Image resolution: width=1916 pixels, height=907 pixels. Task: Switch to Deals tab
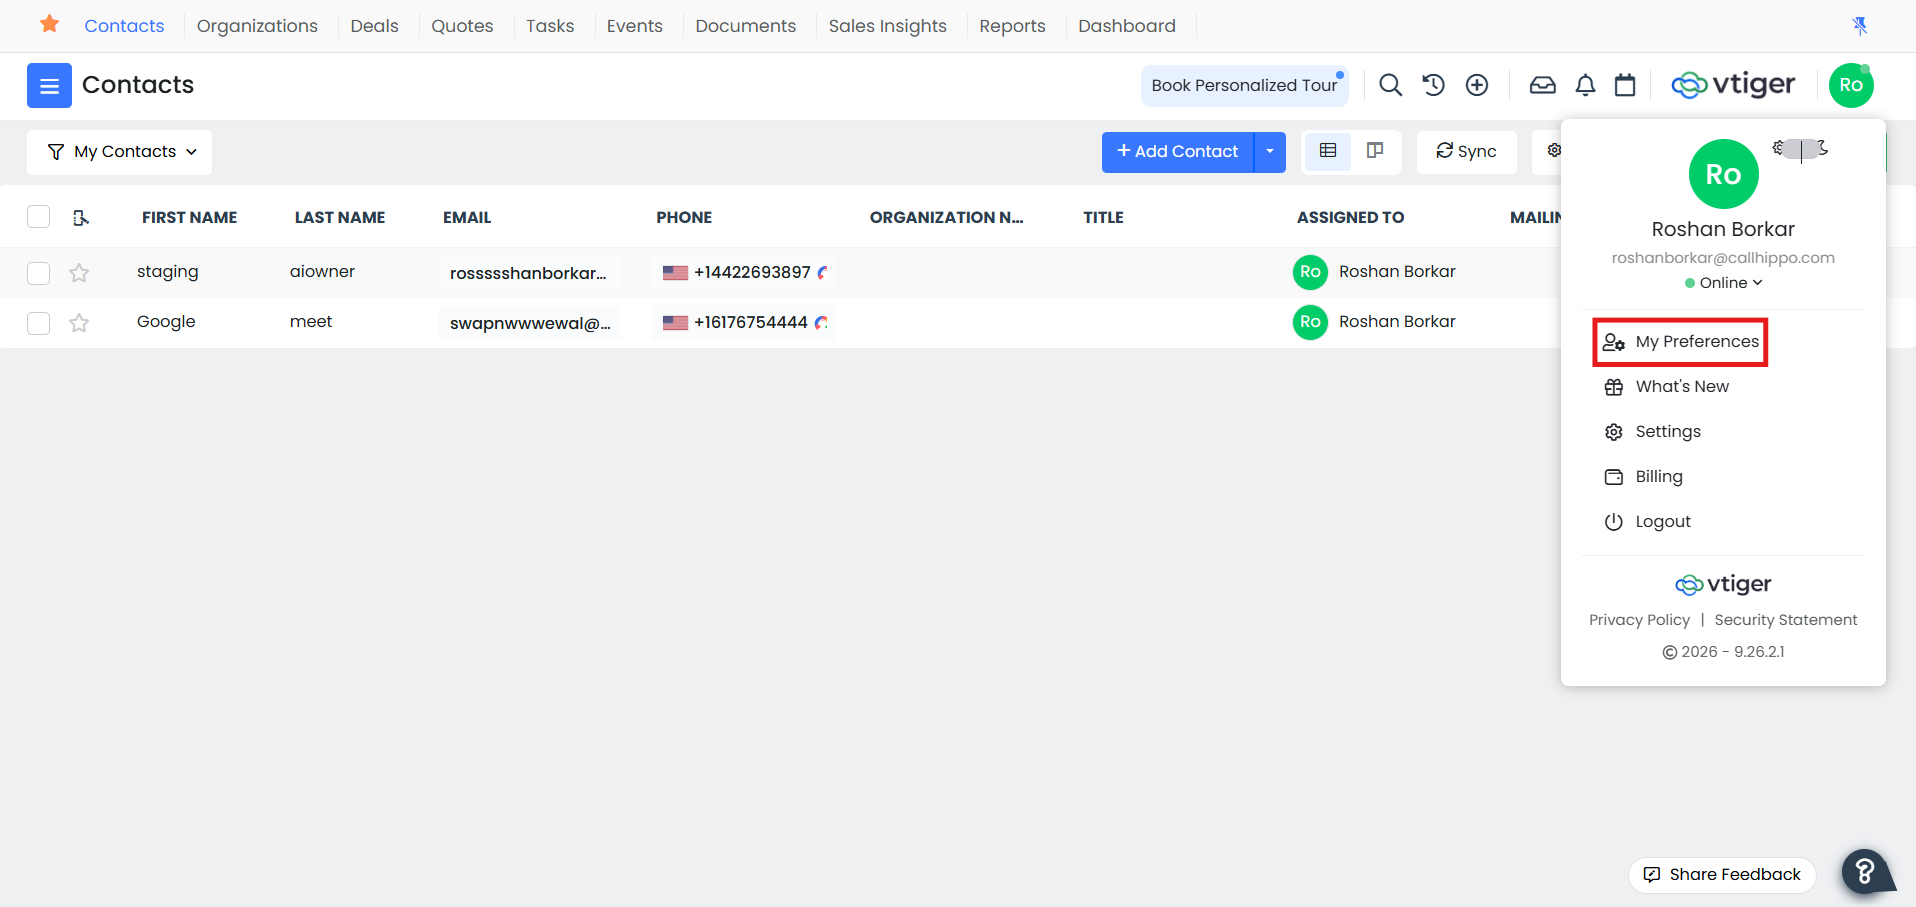pos(374,26)
